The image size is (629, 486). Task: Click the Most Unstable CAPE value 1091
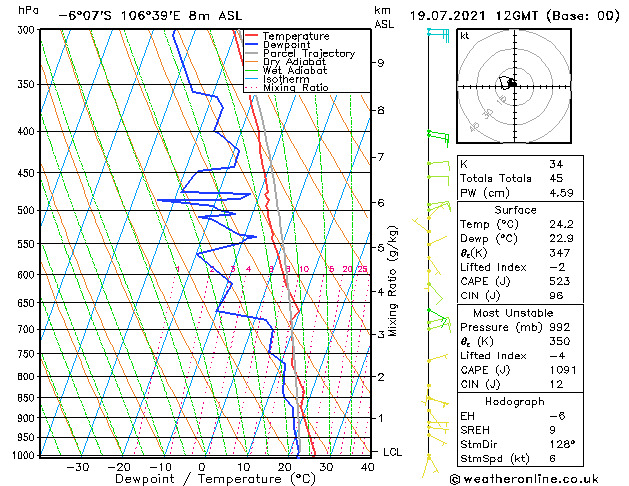563,370
